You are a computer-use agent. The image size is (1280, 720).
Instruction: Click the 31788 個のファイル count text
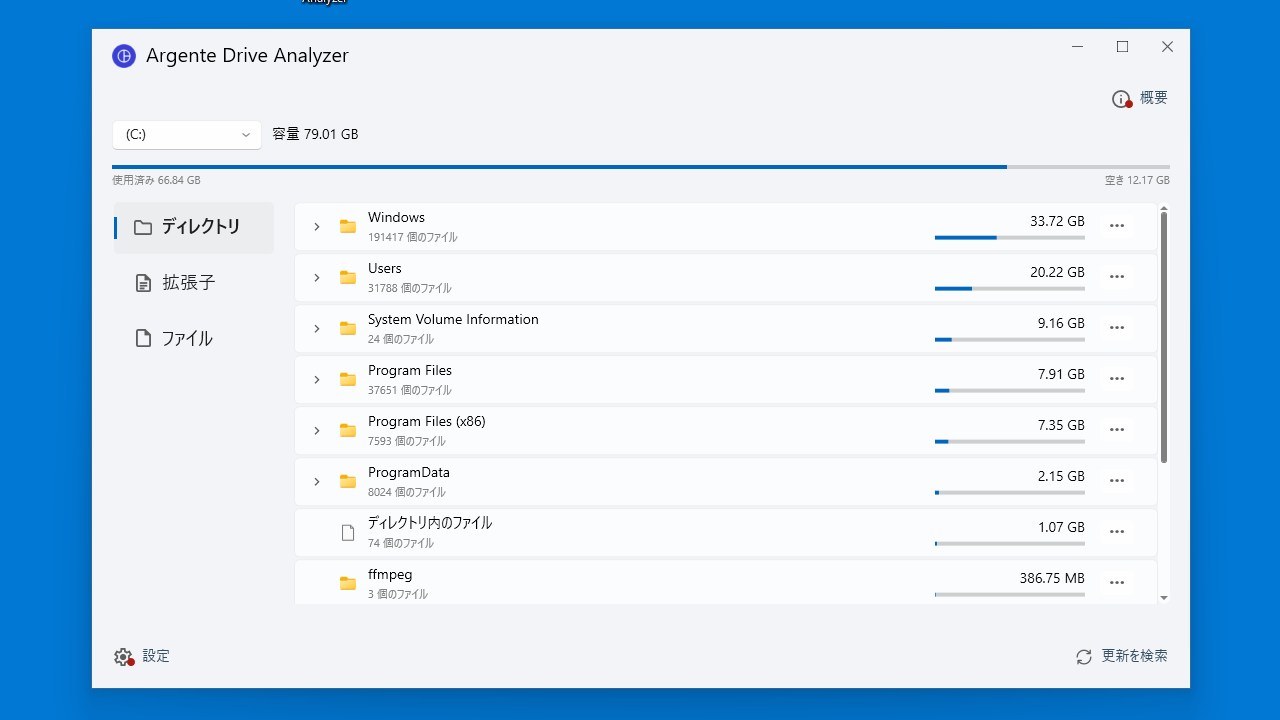[x=409, y=289]
